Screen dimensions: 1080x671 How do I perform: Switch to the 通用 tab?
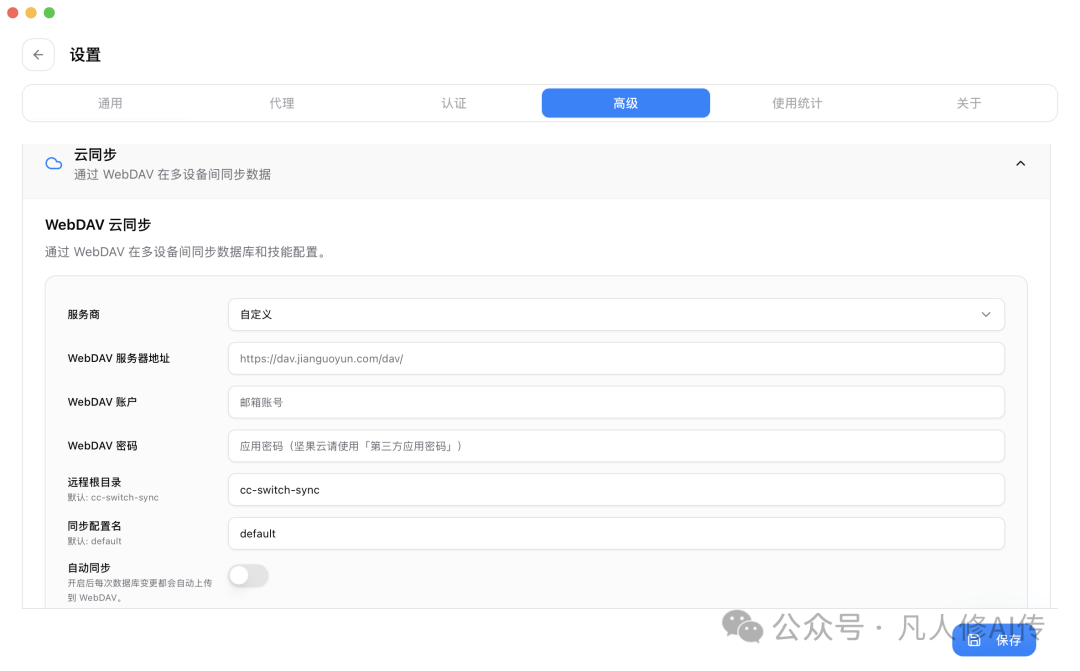click(110, 103)
